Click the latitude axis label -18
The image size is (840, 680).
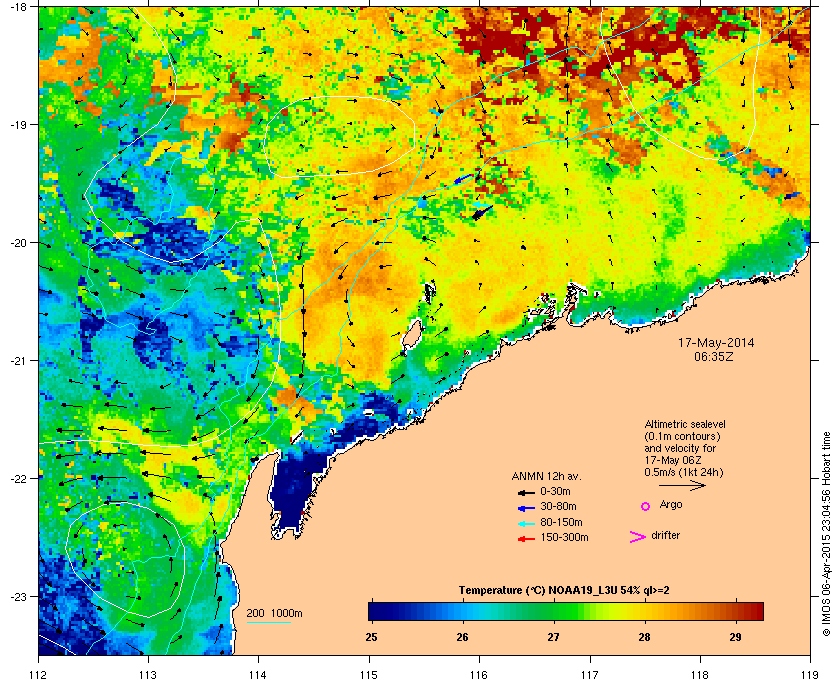tap(18, 7)
